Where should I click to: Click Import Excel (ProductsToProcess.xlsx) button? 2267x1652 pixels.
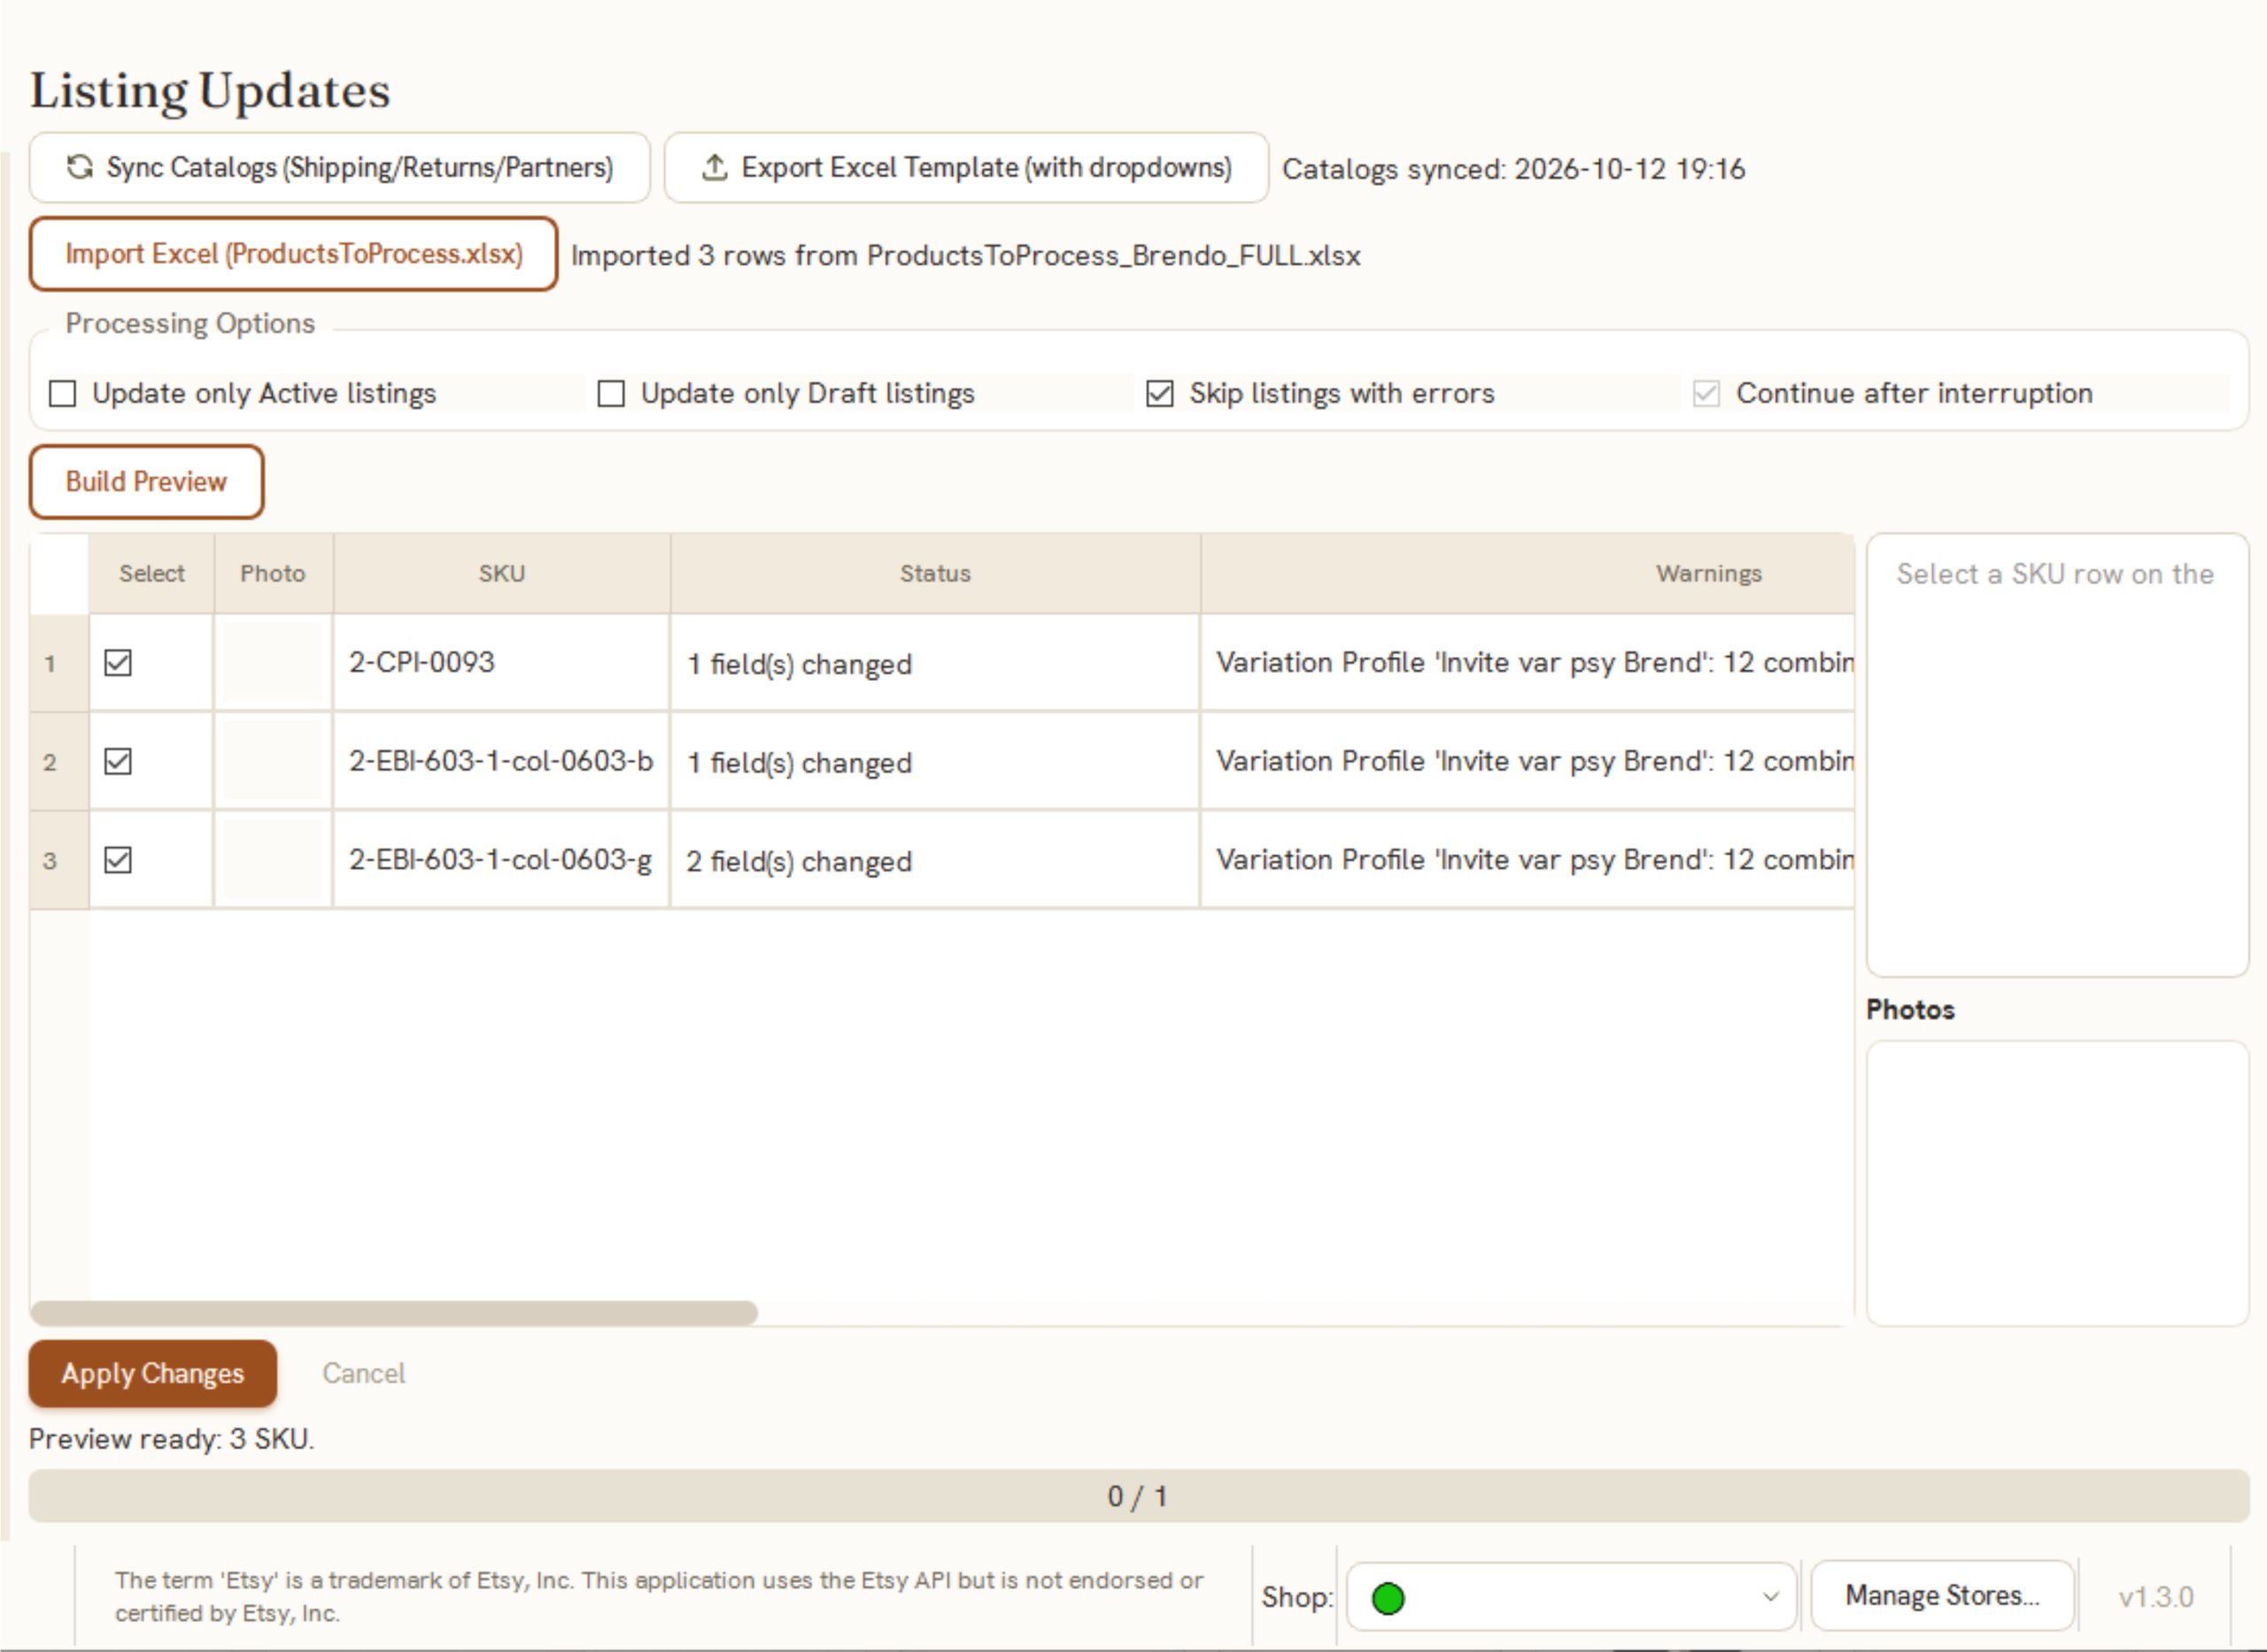pyautogui.click(x=293, y=254)
